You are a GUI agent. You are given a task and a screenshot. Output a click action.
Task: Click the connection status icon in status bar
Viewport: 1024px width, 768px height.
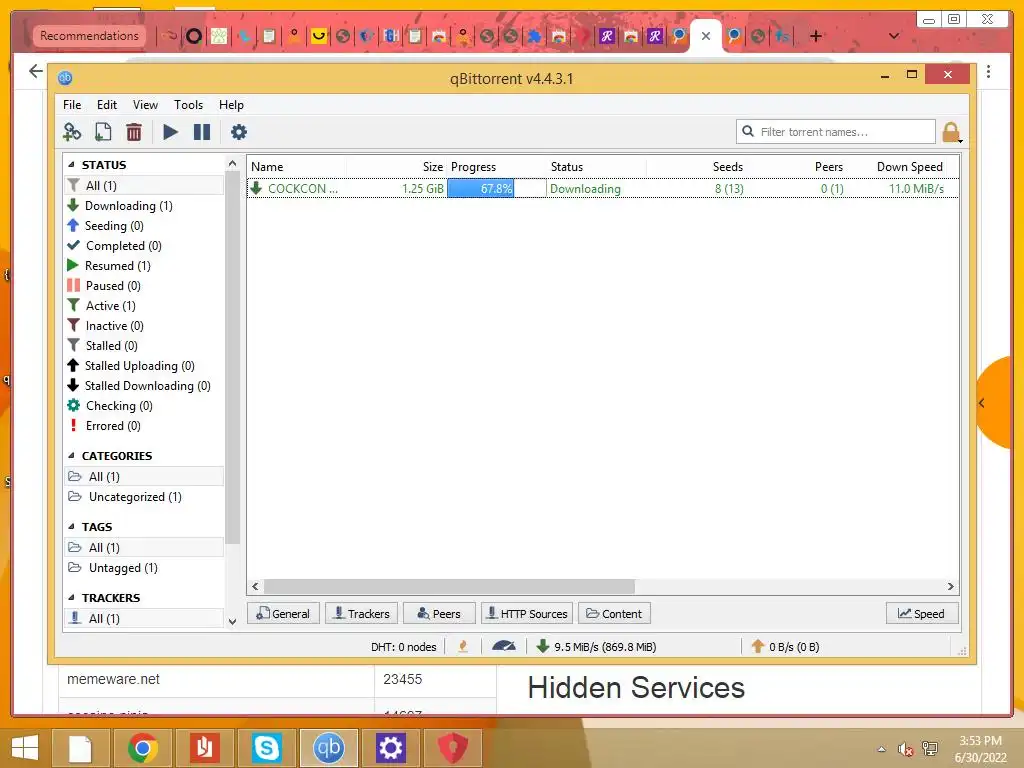tap(463, 647)
